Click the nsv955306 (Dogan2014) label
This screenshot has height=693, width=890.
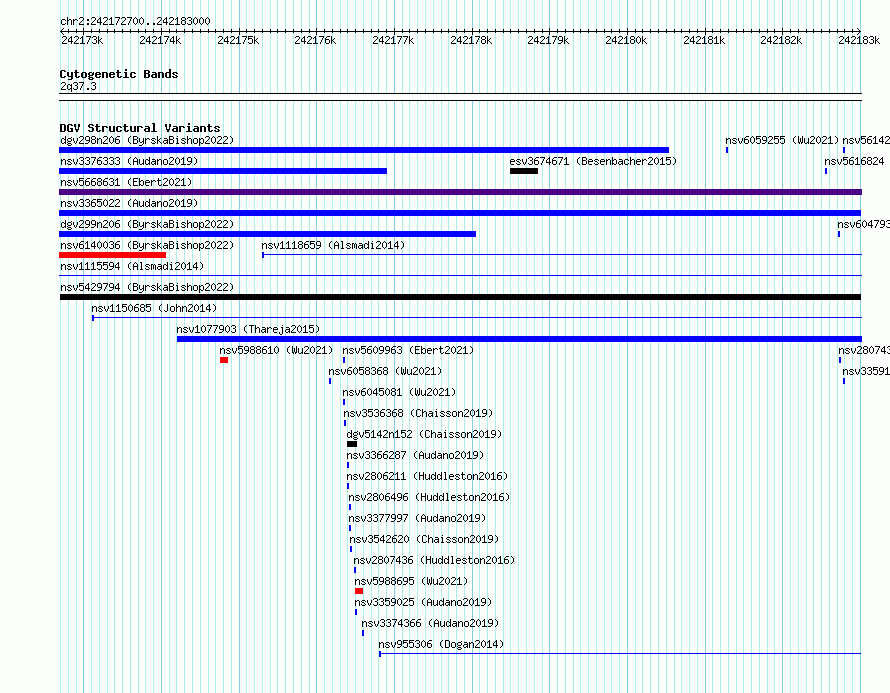click(x=441, y=644)
